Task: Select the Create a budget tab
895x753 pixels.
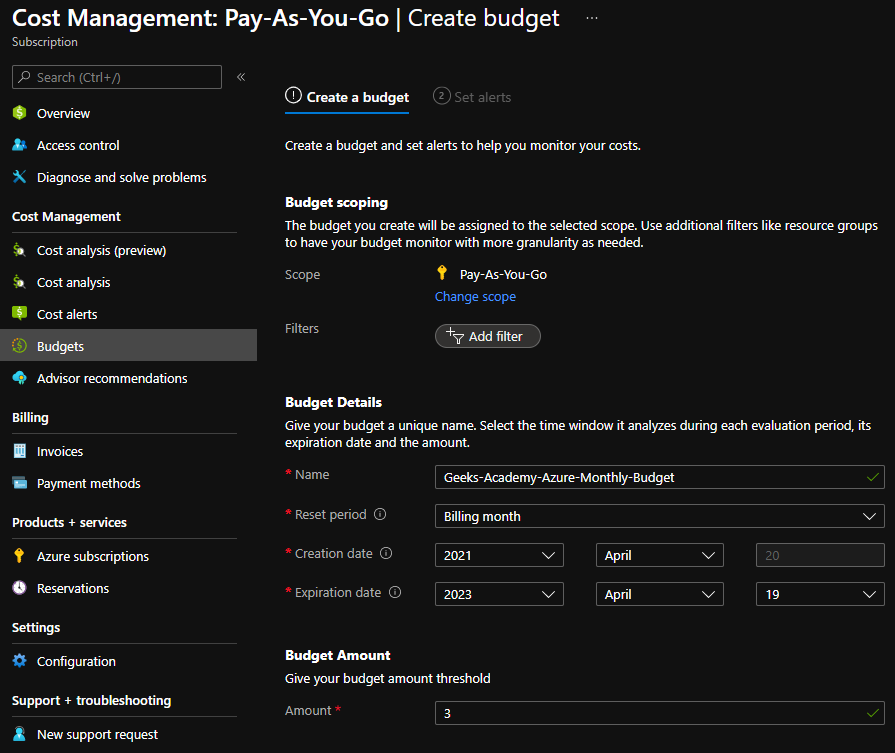Action: [x=347, y=97]
